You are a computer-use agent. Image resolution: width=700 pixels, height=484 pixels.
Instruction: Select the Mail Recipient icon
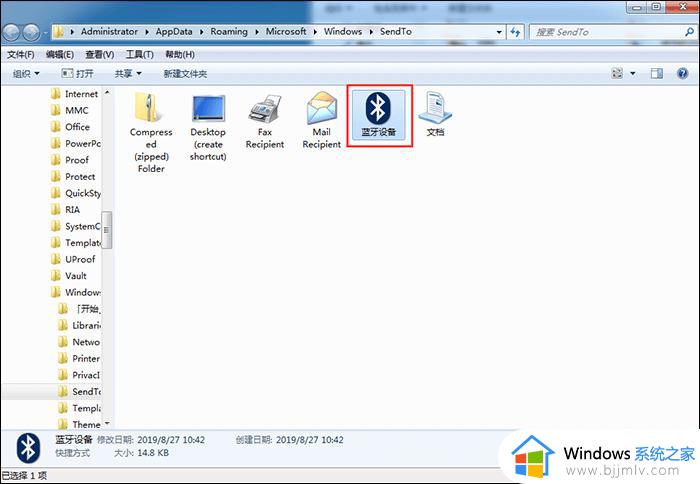point(321,121)
